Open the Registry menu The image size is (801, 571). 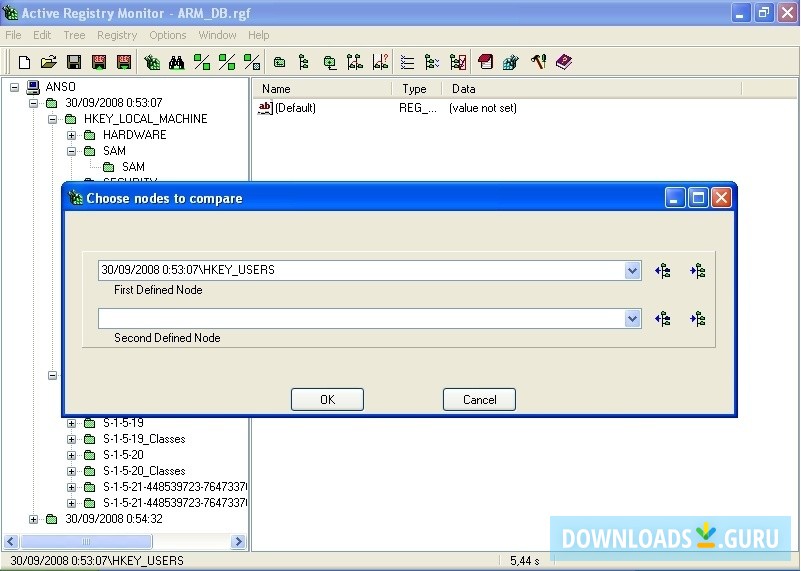click(117, 35)
